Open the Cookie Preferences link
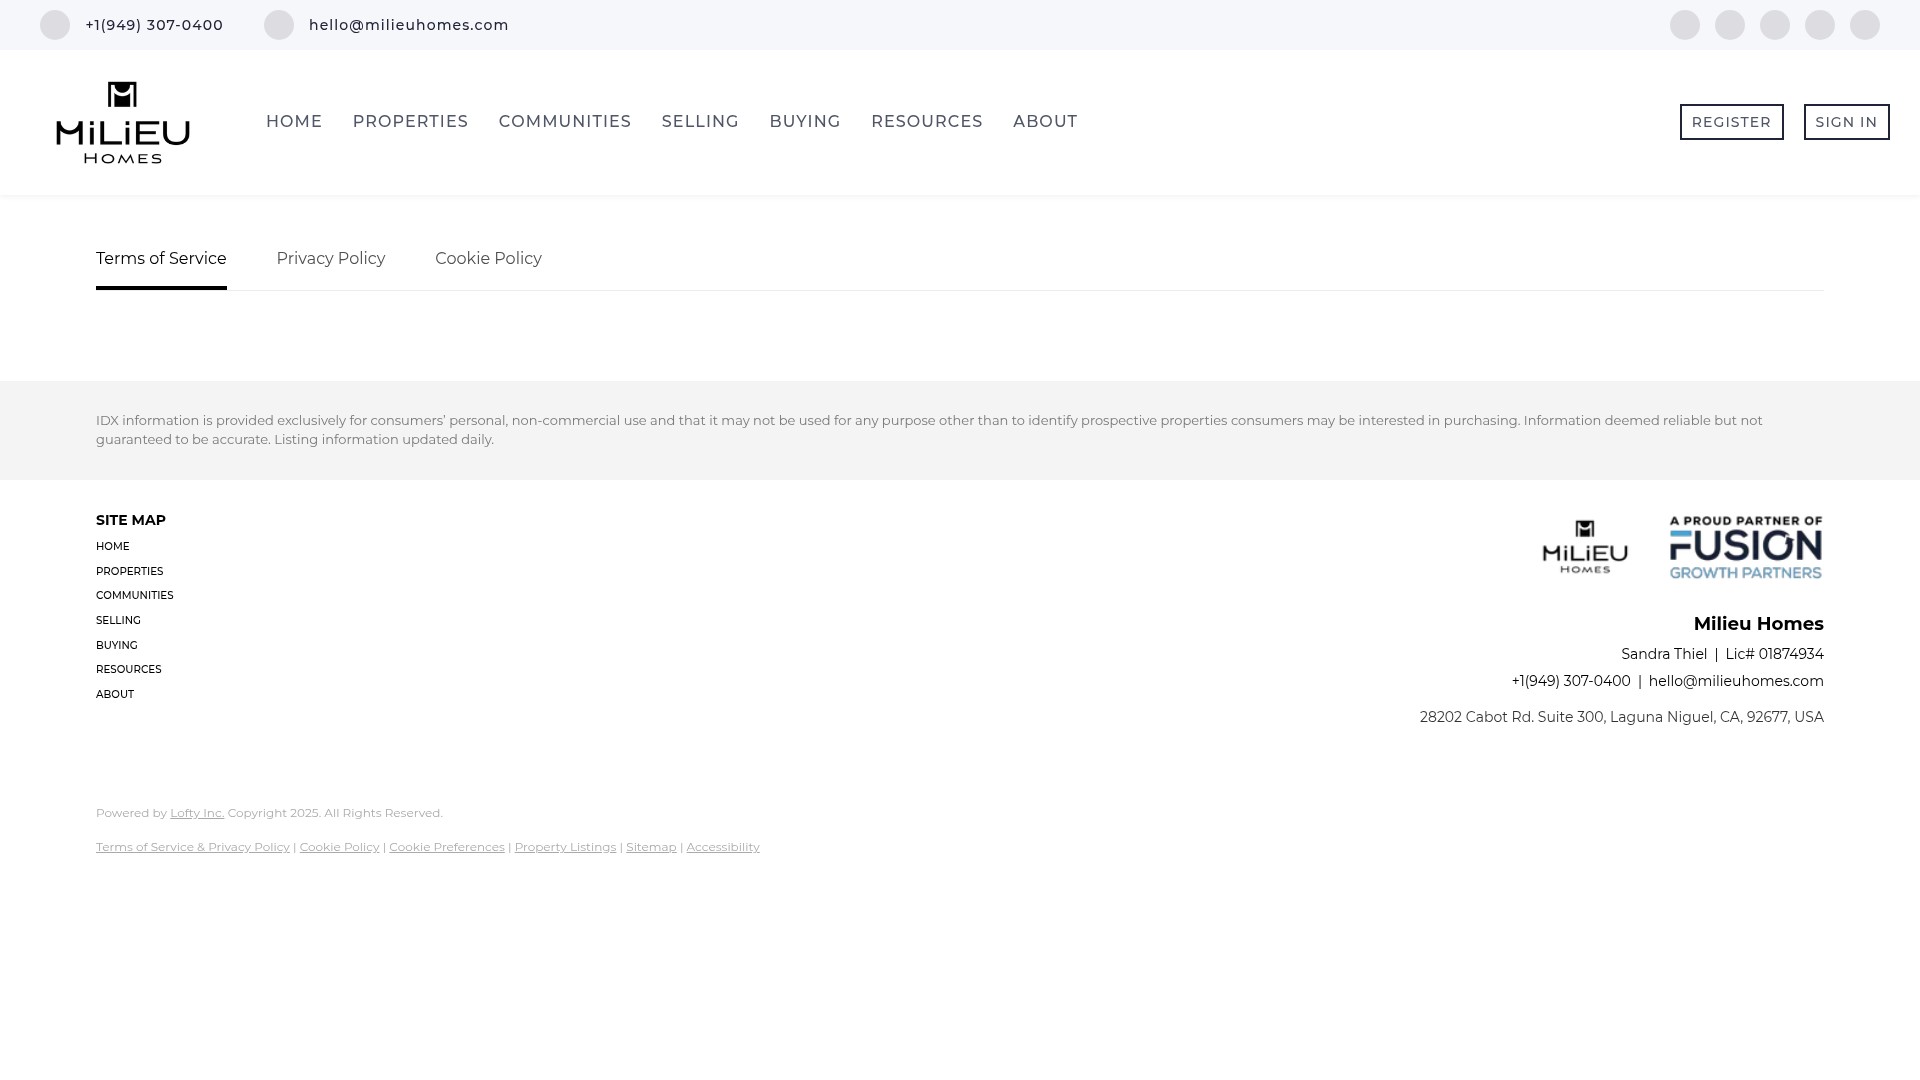The width and height of the screenshot is (1920, 1080). click(x=447, y=847)
